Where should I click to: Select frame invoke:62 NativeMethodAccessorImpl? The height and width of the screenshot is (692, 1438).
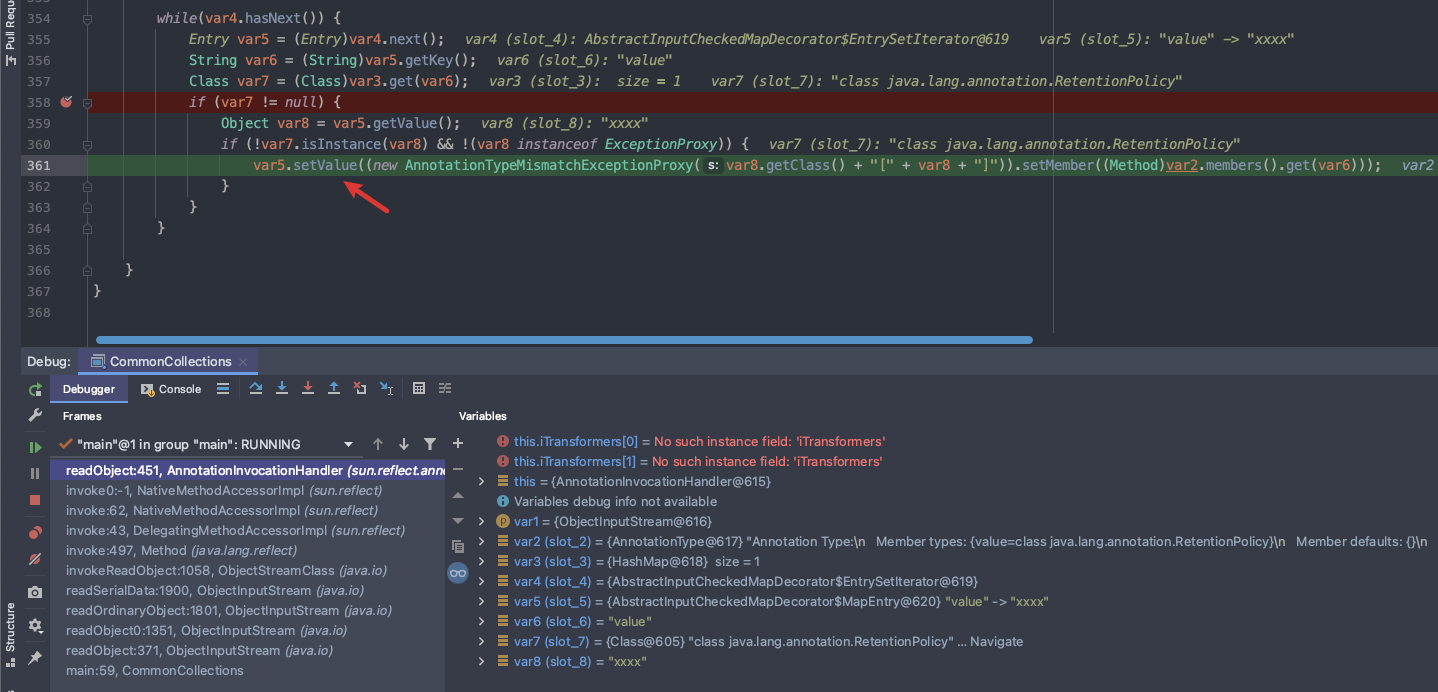248,510
